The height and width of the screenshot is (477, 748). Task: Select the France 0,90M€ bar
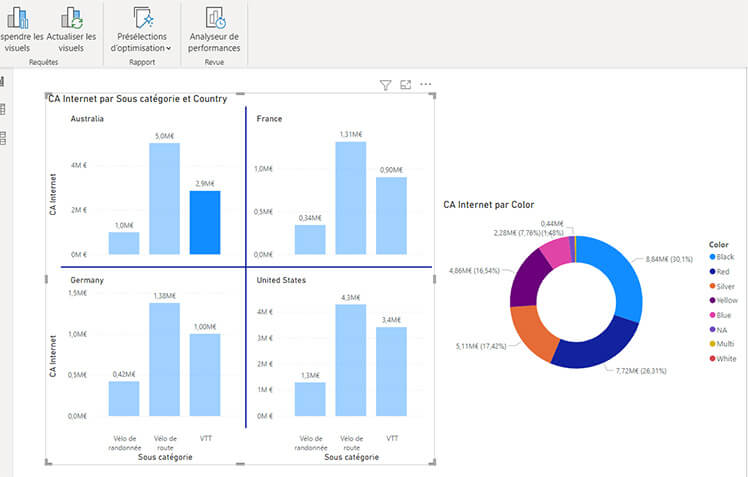pos(391,216)
